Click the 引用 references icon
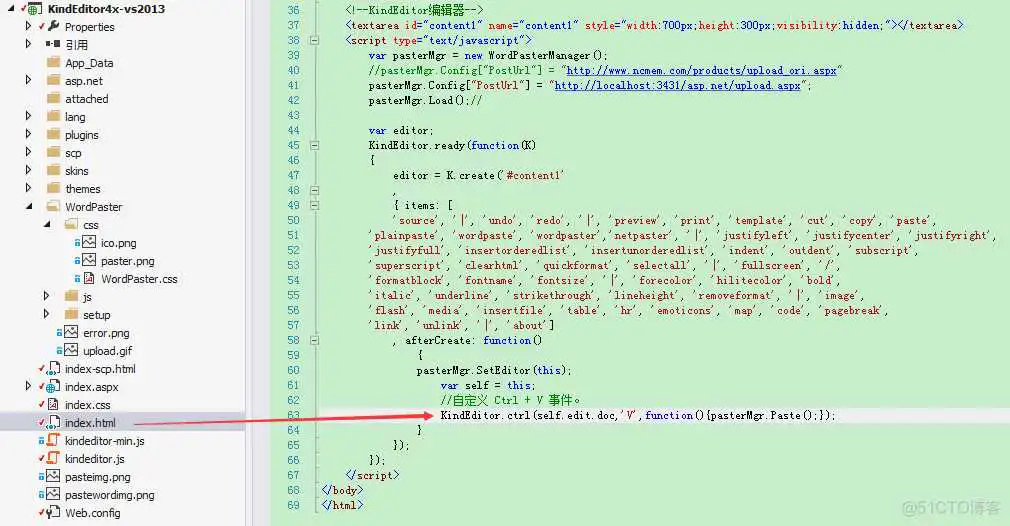The width and height of the screenshot is (1010, 526). tap(52, 45)
